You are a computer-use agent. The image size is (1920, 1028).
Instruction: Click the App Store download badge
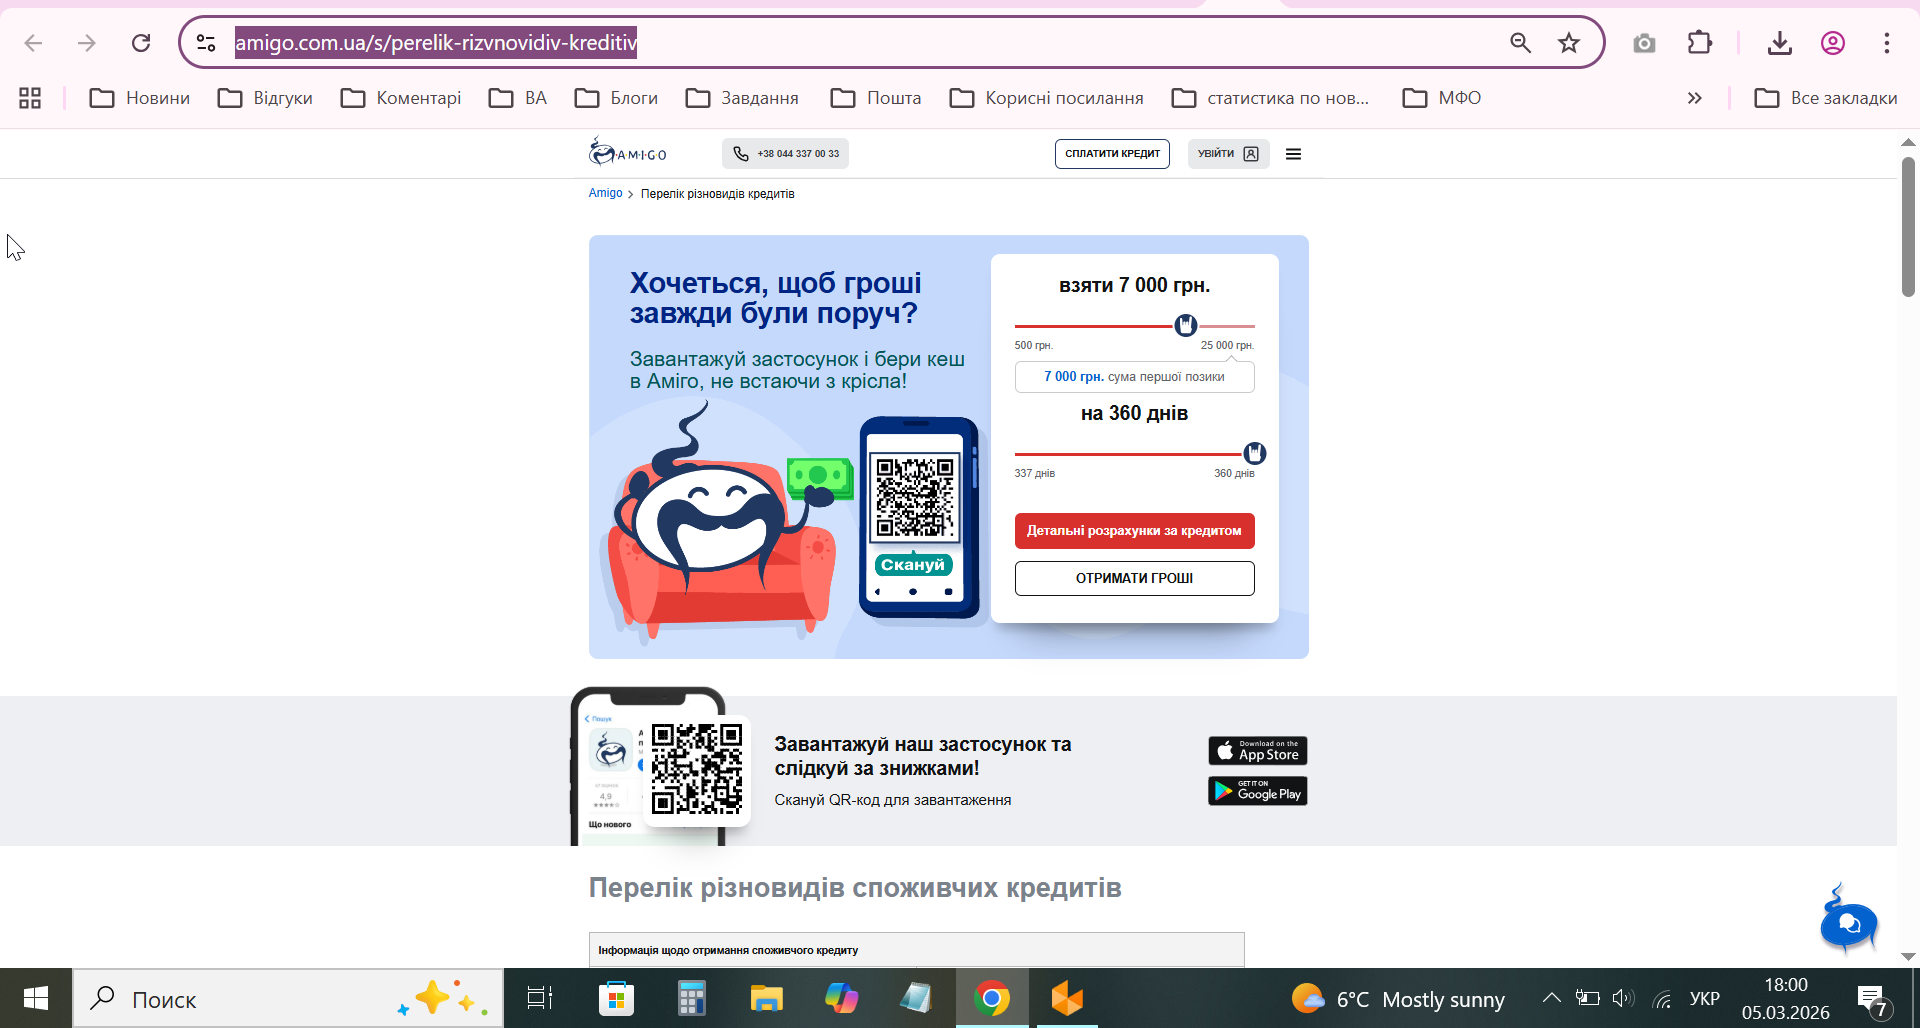[x=1257, y=751]
